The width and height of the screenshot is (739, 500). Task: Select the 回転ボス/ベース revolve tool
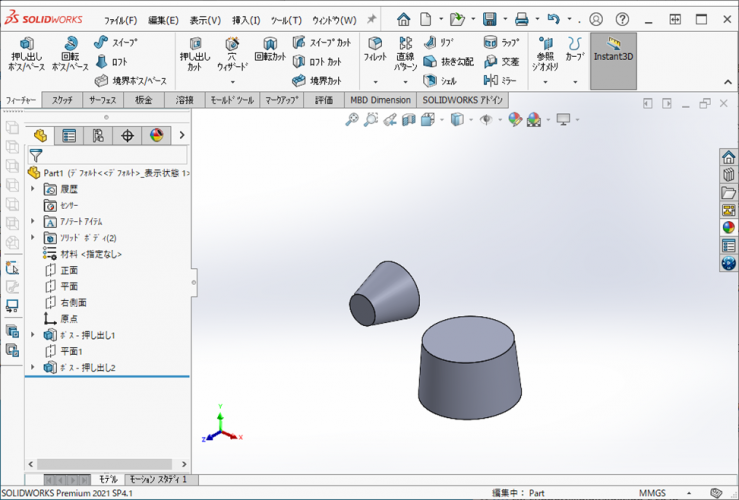(70, 46)
